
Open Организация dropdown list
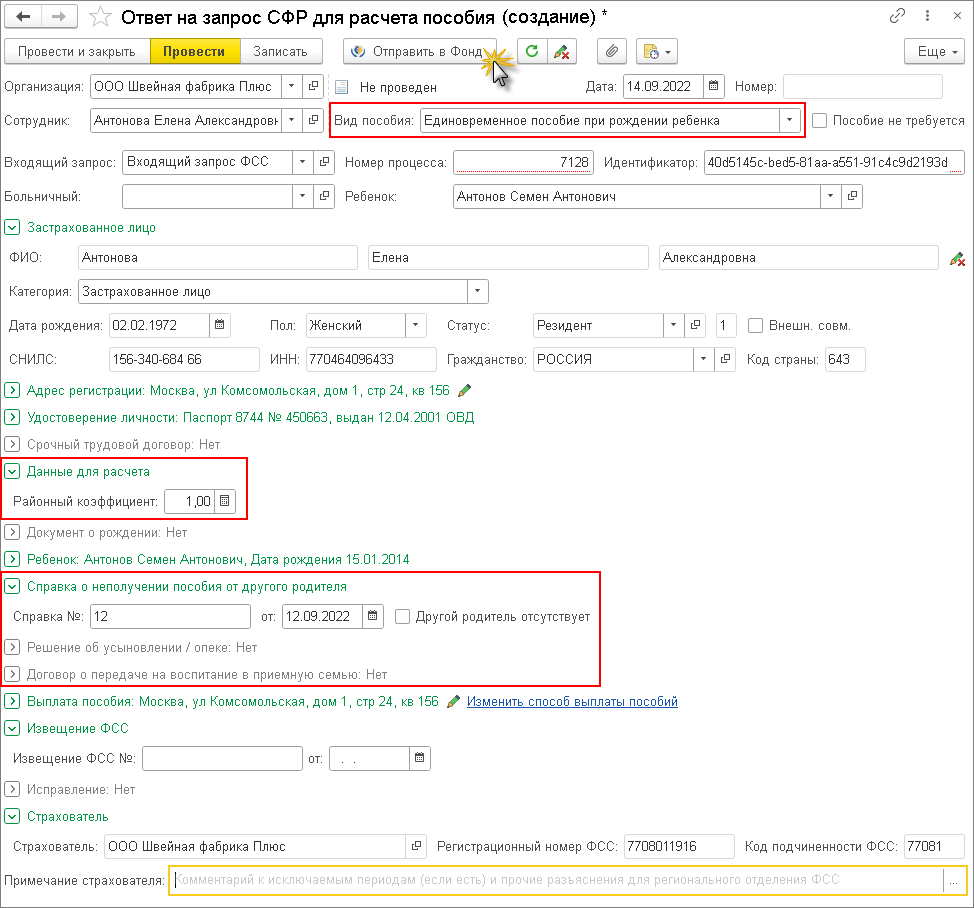tap(291, 86)
